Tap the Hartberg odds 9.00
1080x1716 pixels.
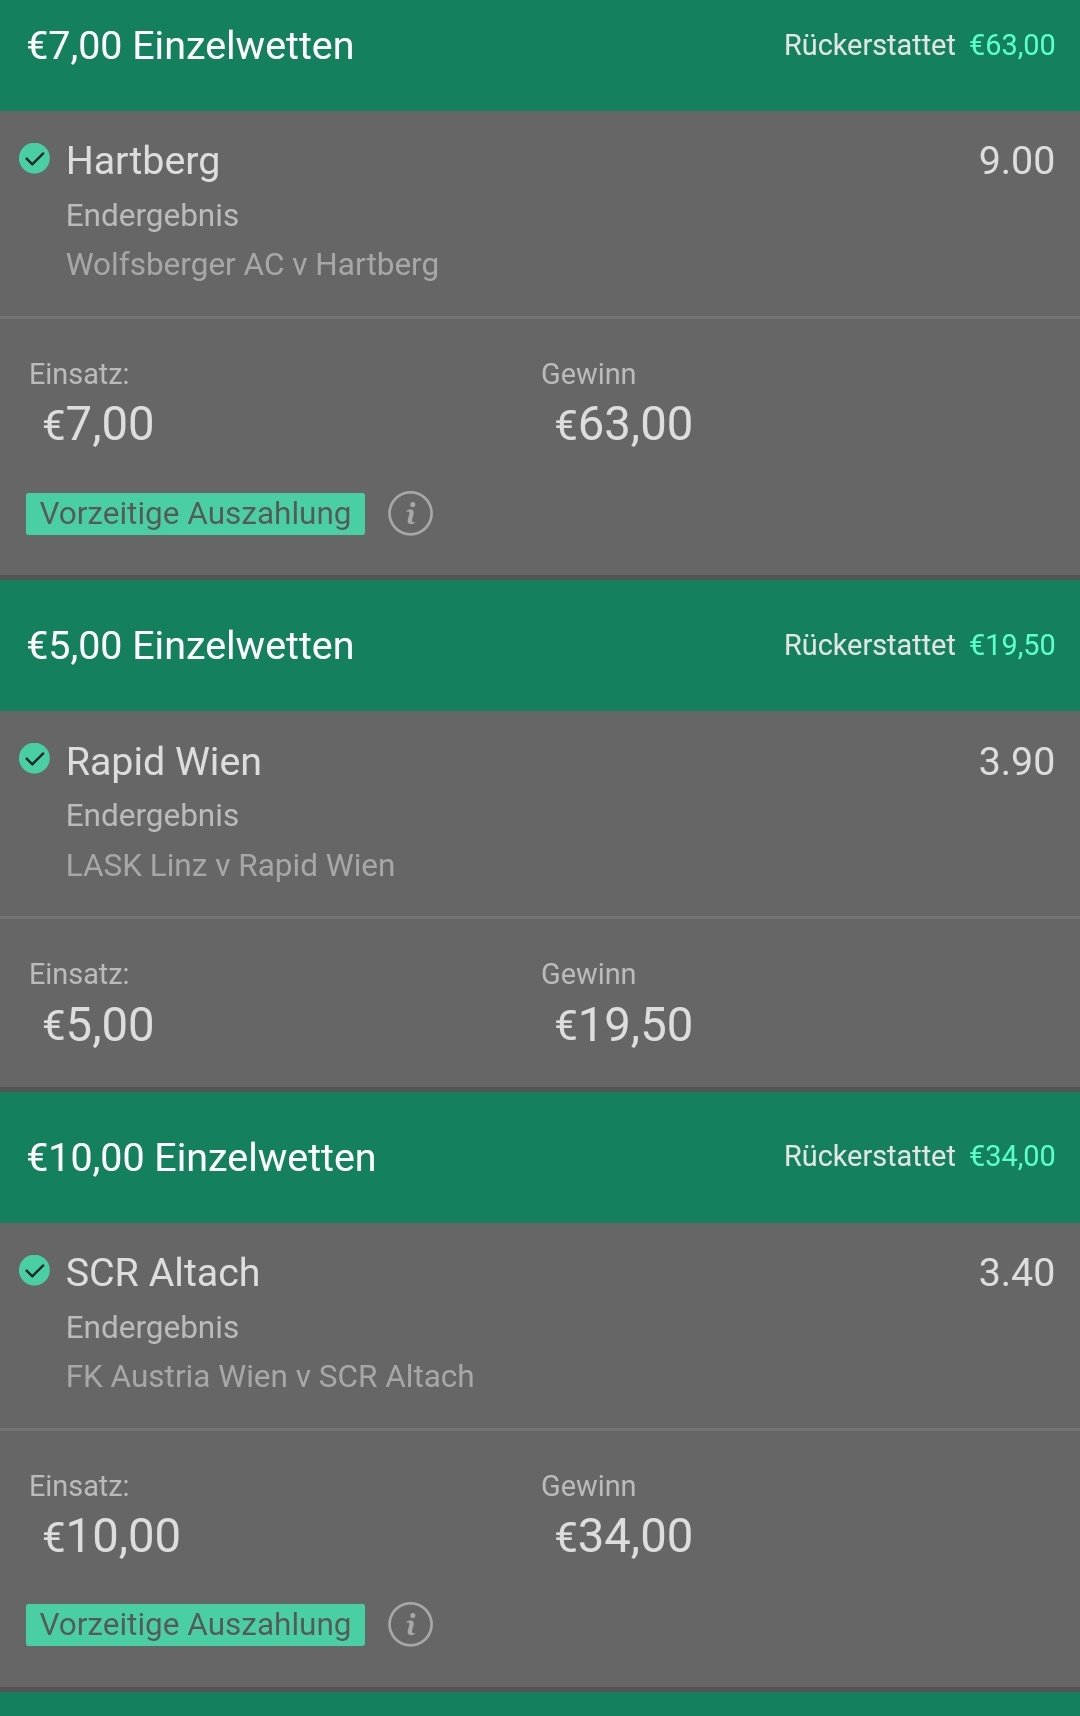pos(1016,161)
